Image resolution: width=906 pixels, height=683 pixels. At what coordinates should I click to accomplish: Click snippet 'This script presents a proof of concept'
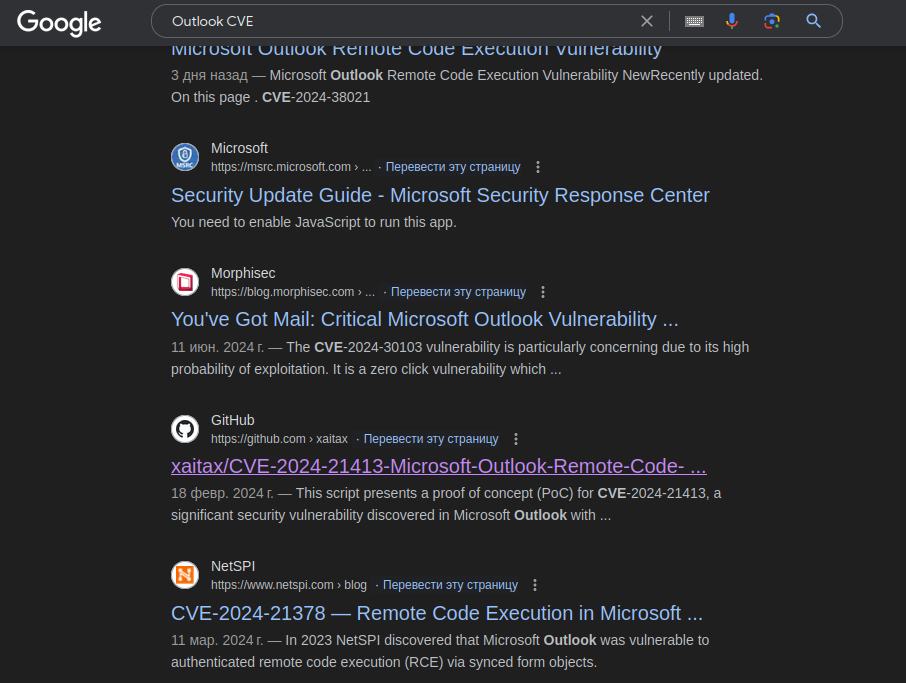point(446,504)
